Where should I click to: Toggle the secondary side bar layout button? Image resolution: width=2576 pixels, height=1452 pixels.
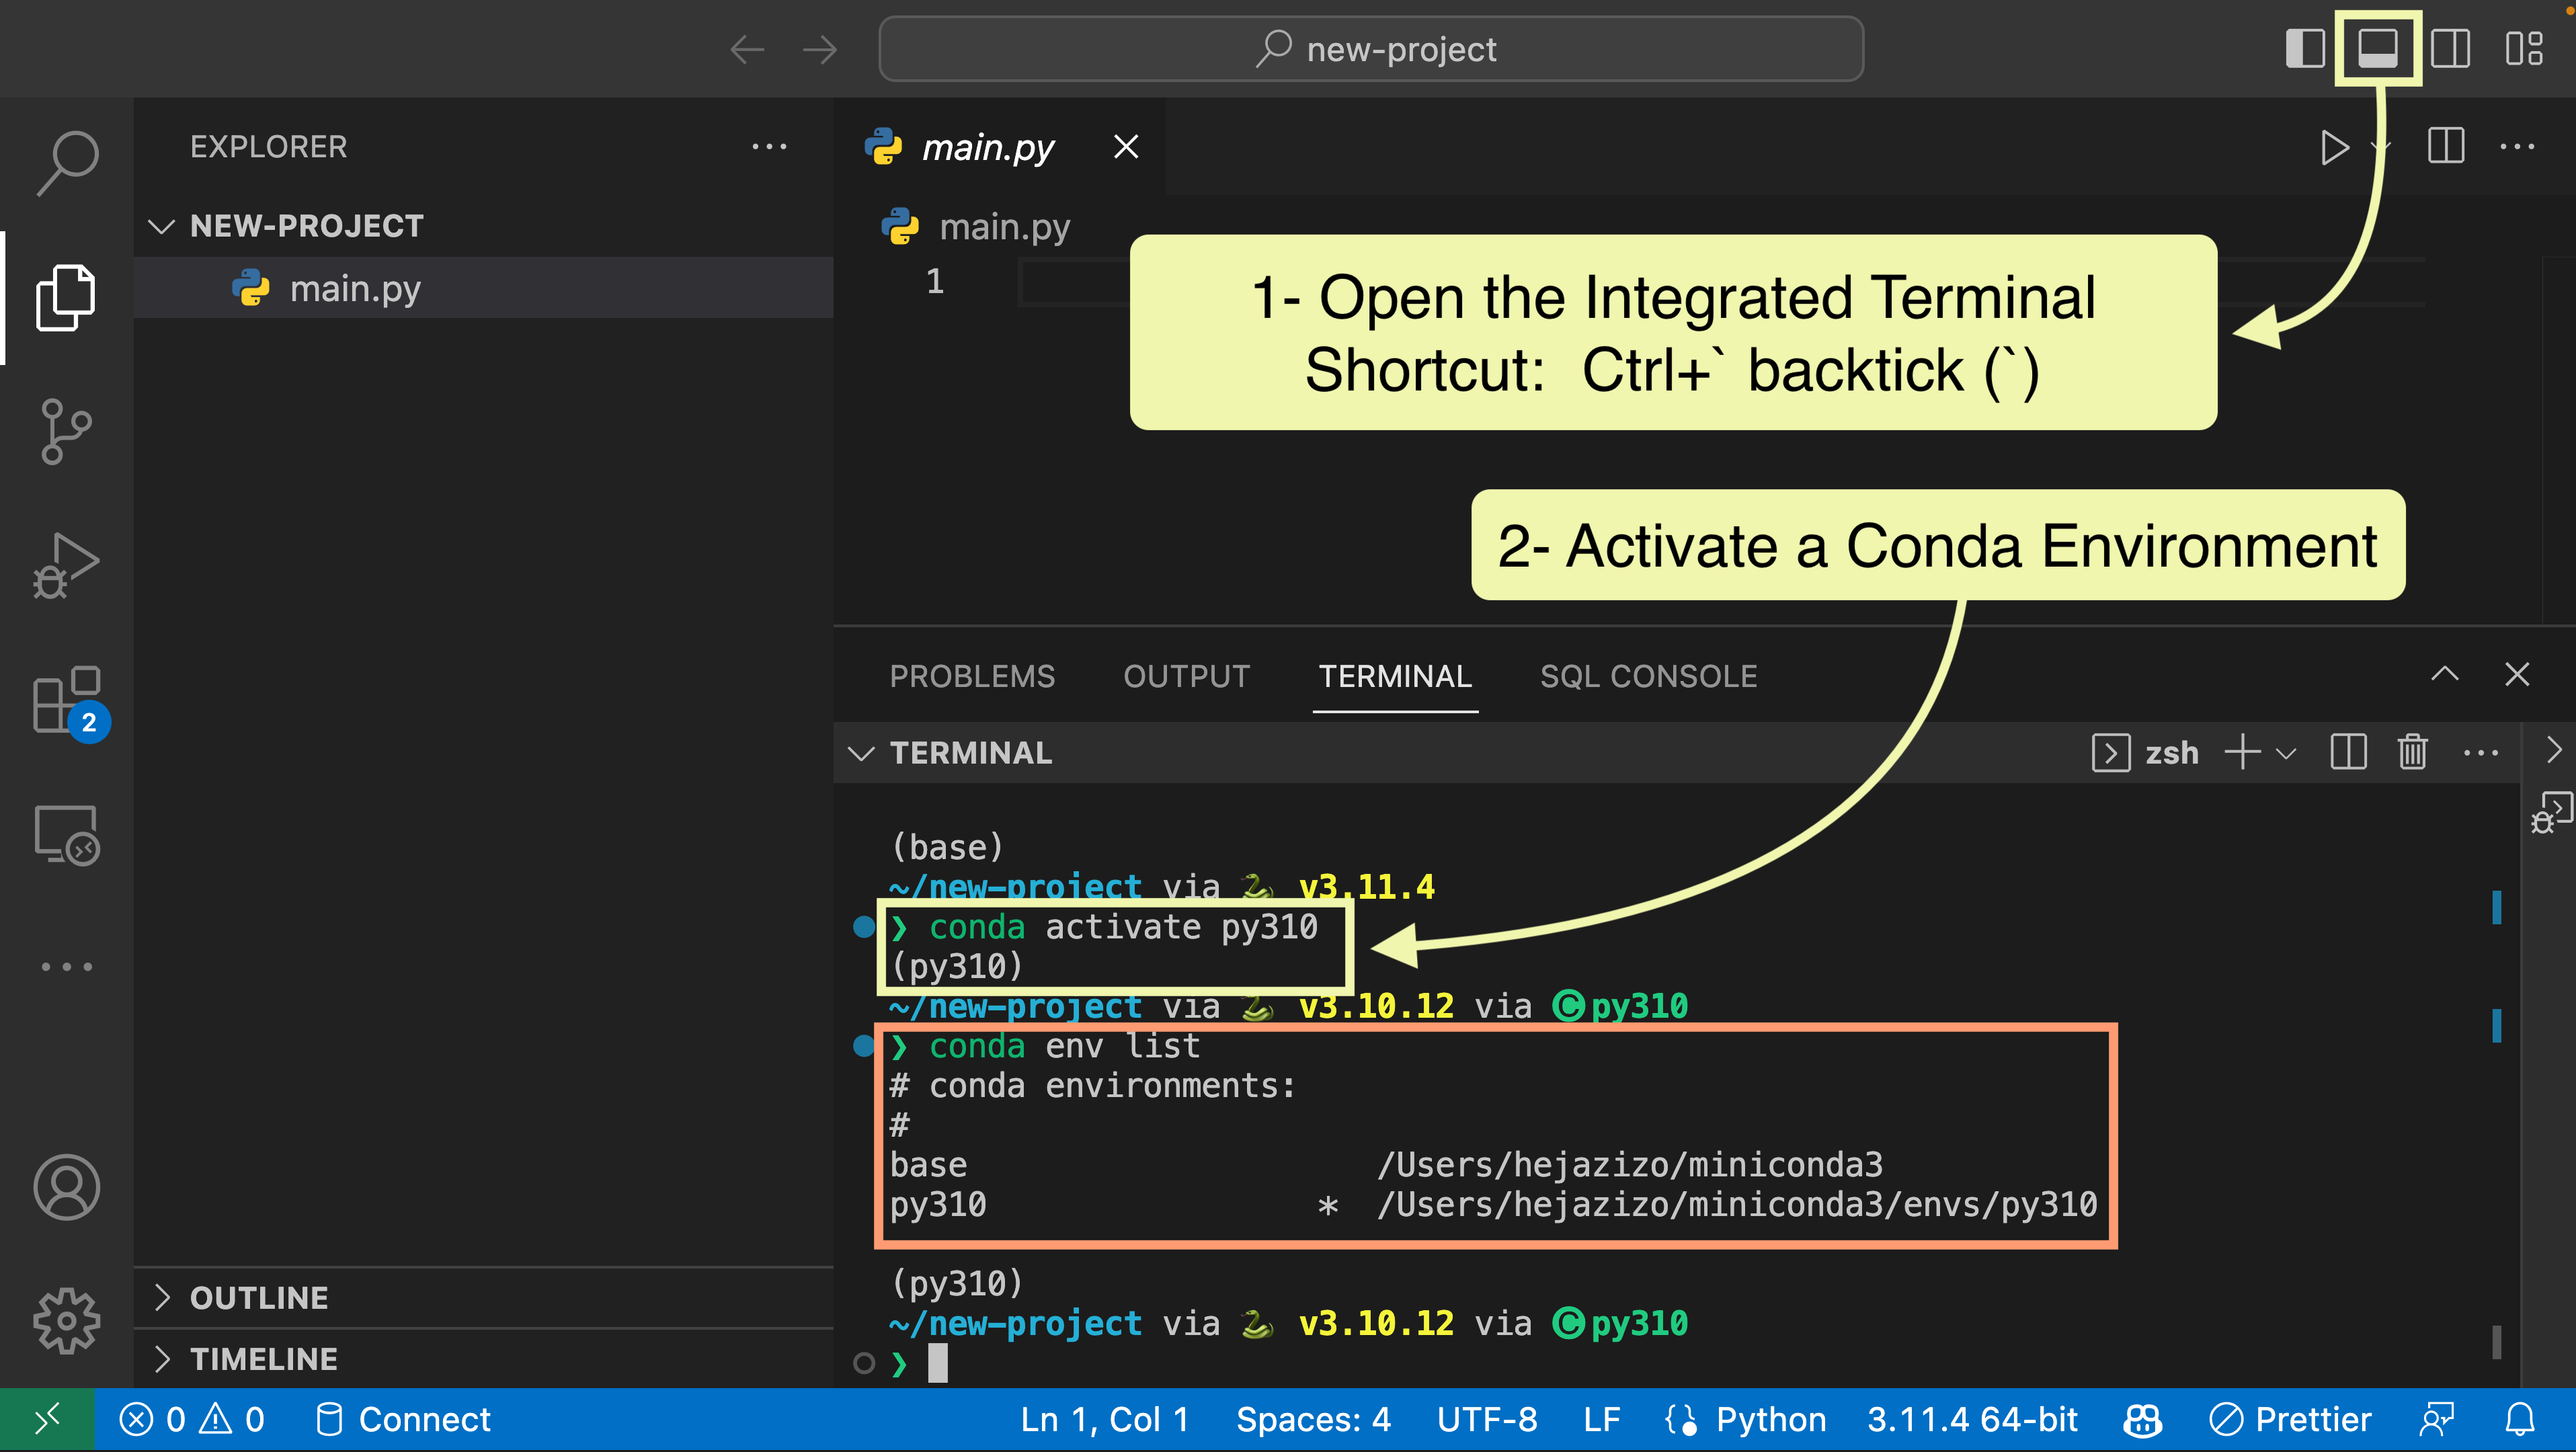click(2450, 48)
